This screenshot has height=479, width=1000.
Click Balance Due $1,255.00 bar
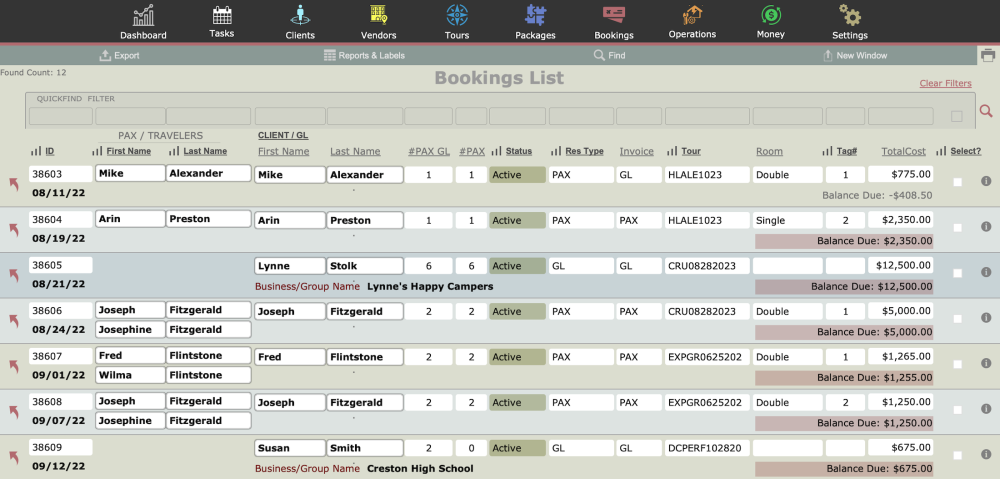point(844,378)
